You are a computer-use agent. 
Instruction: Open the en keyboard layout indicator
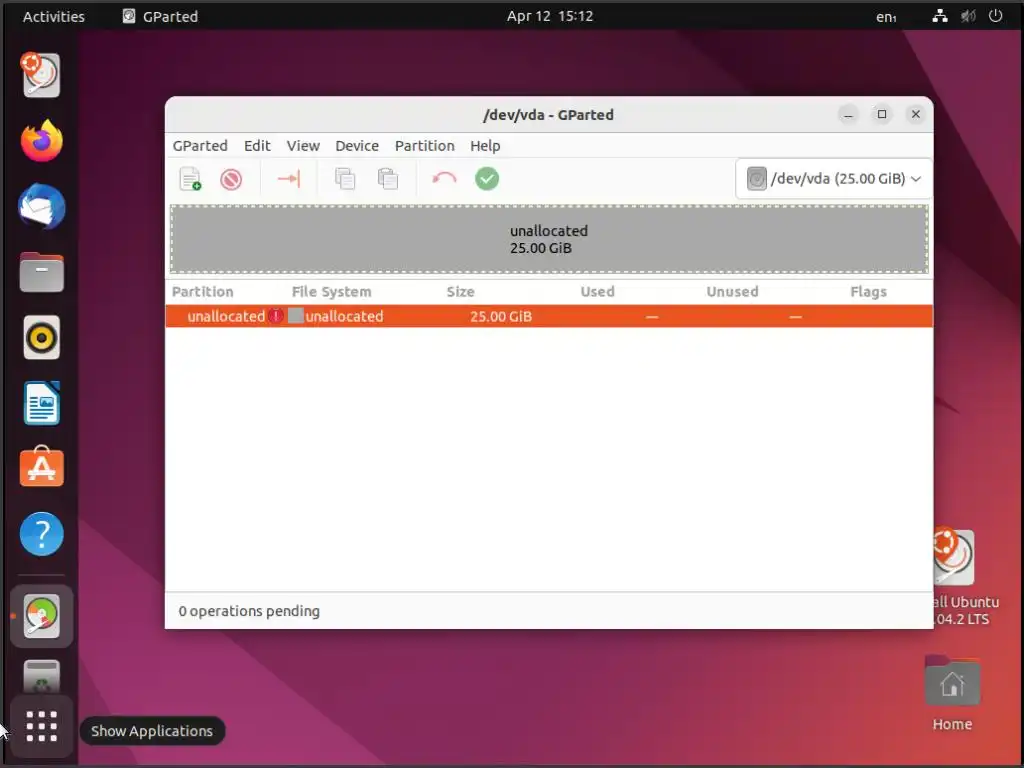[886, 17]
